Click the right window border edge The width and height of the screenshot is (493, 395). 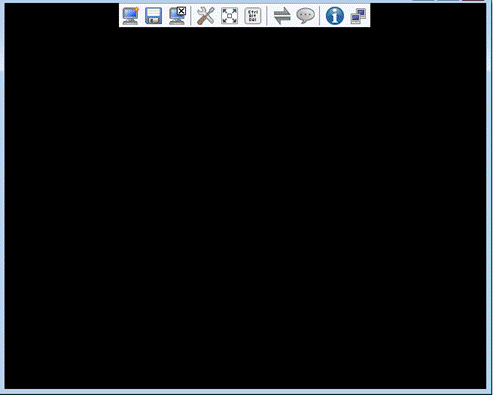tap(490, 197)
